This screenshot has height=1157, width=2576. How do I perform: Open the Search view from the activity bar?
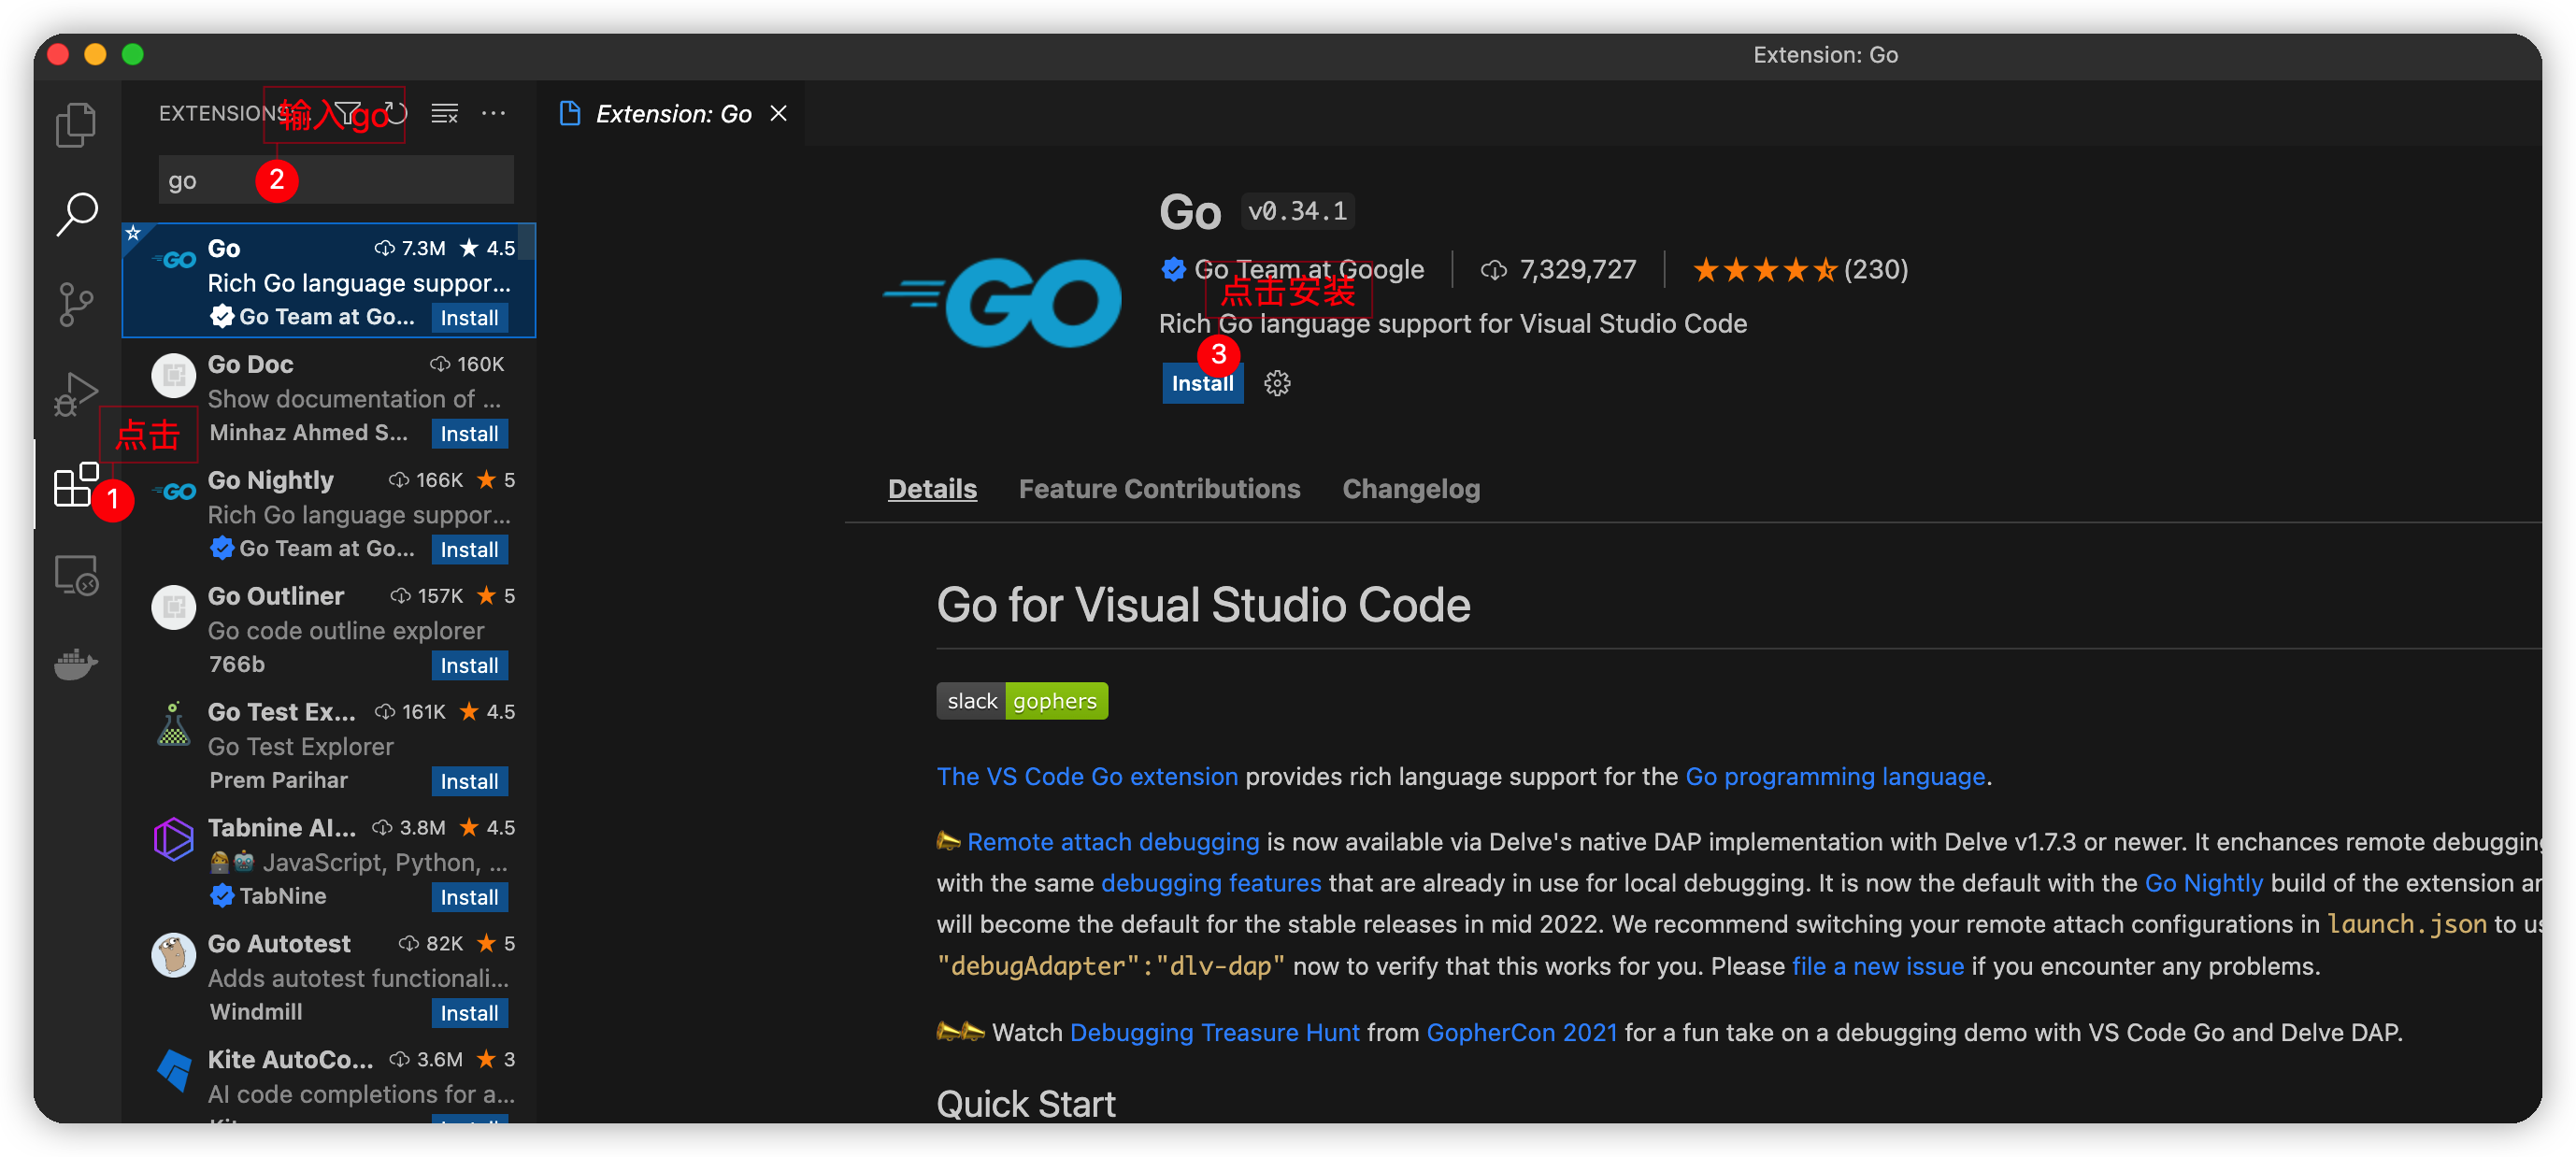[75, 213]
